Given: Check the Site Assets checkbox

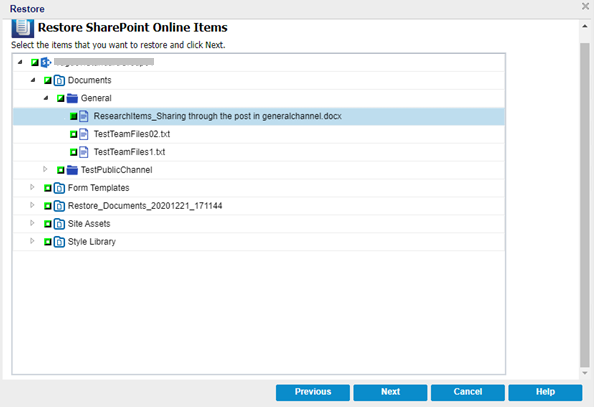Looking at the screenshot, I should [48, 224].
